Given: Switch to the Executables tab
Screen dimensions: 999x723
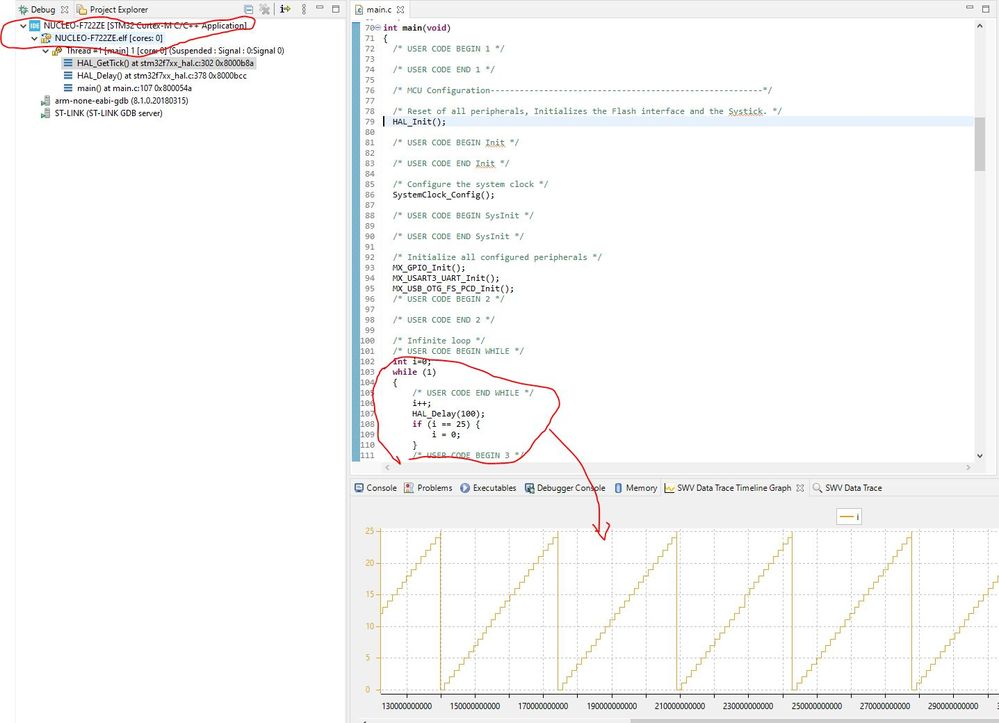Looking at the screenshot, I should tap(488, 488).
